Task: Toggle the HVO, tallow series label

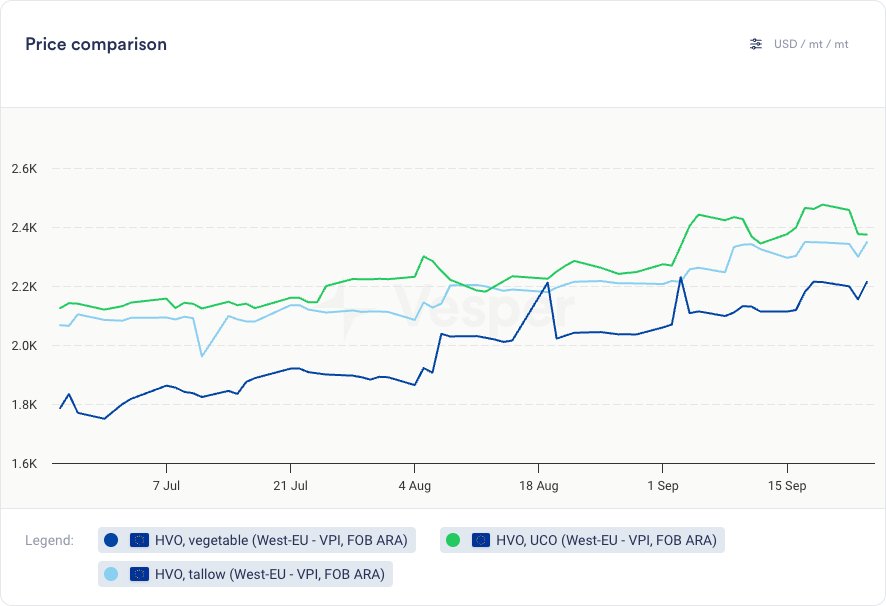Action: tap(270, 574)
